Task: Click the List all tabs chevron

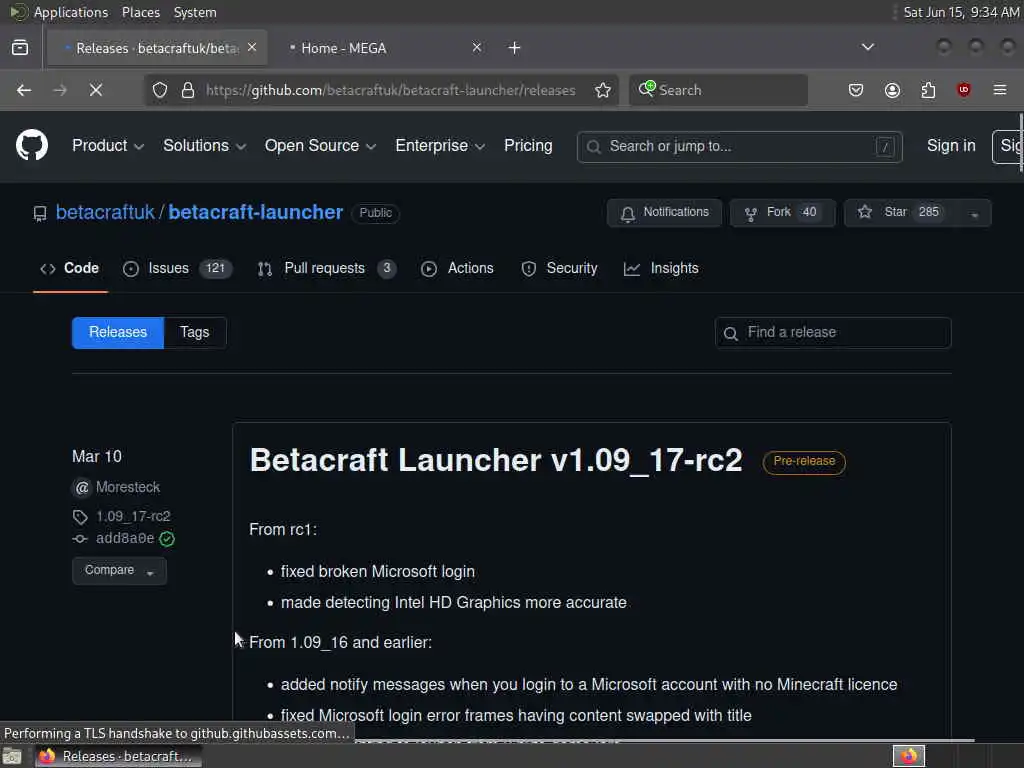Action: point(868,47)
